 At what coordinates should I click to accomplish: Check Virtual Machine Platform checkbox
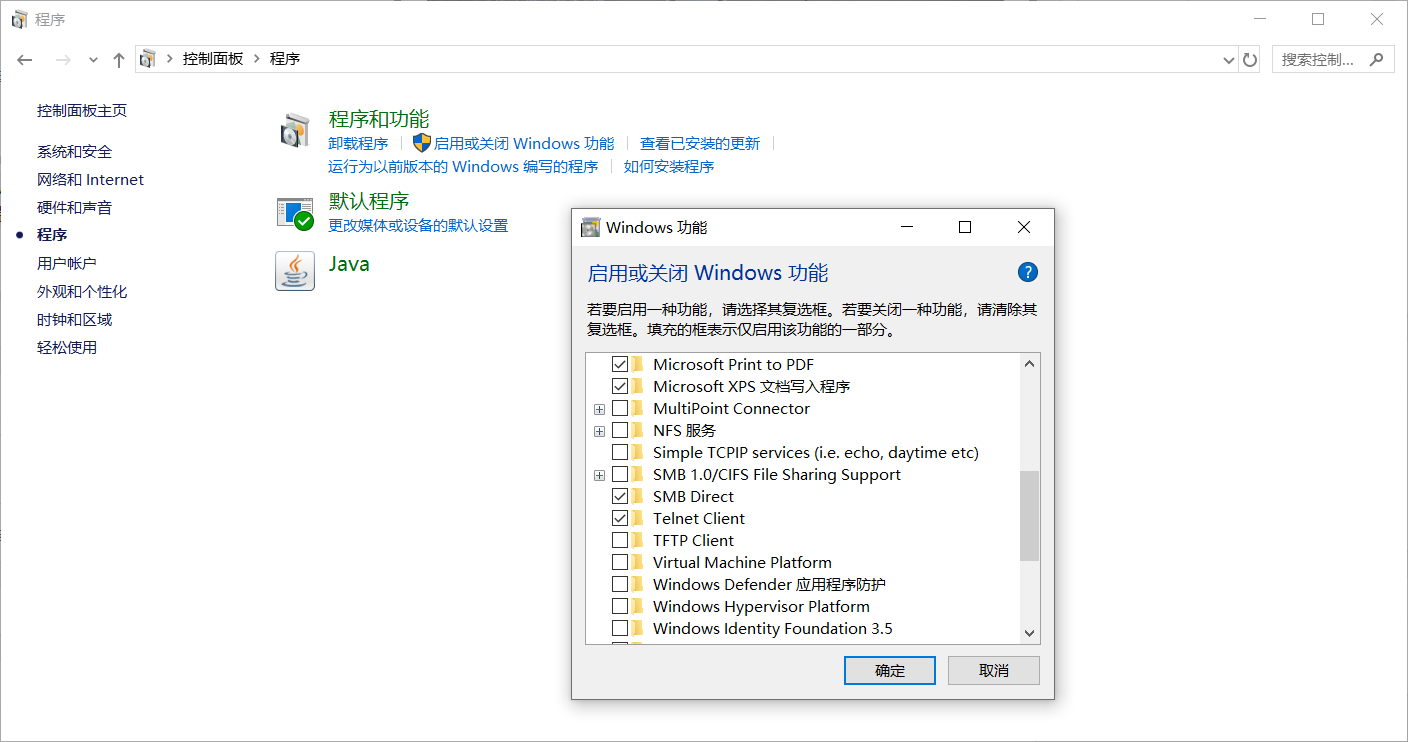[x=620, y=562]
